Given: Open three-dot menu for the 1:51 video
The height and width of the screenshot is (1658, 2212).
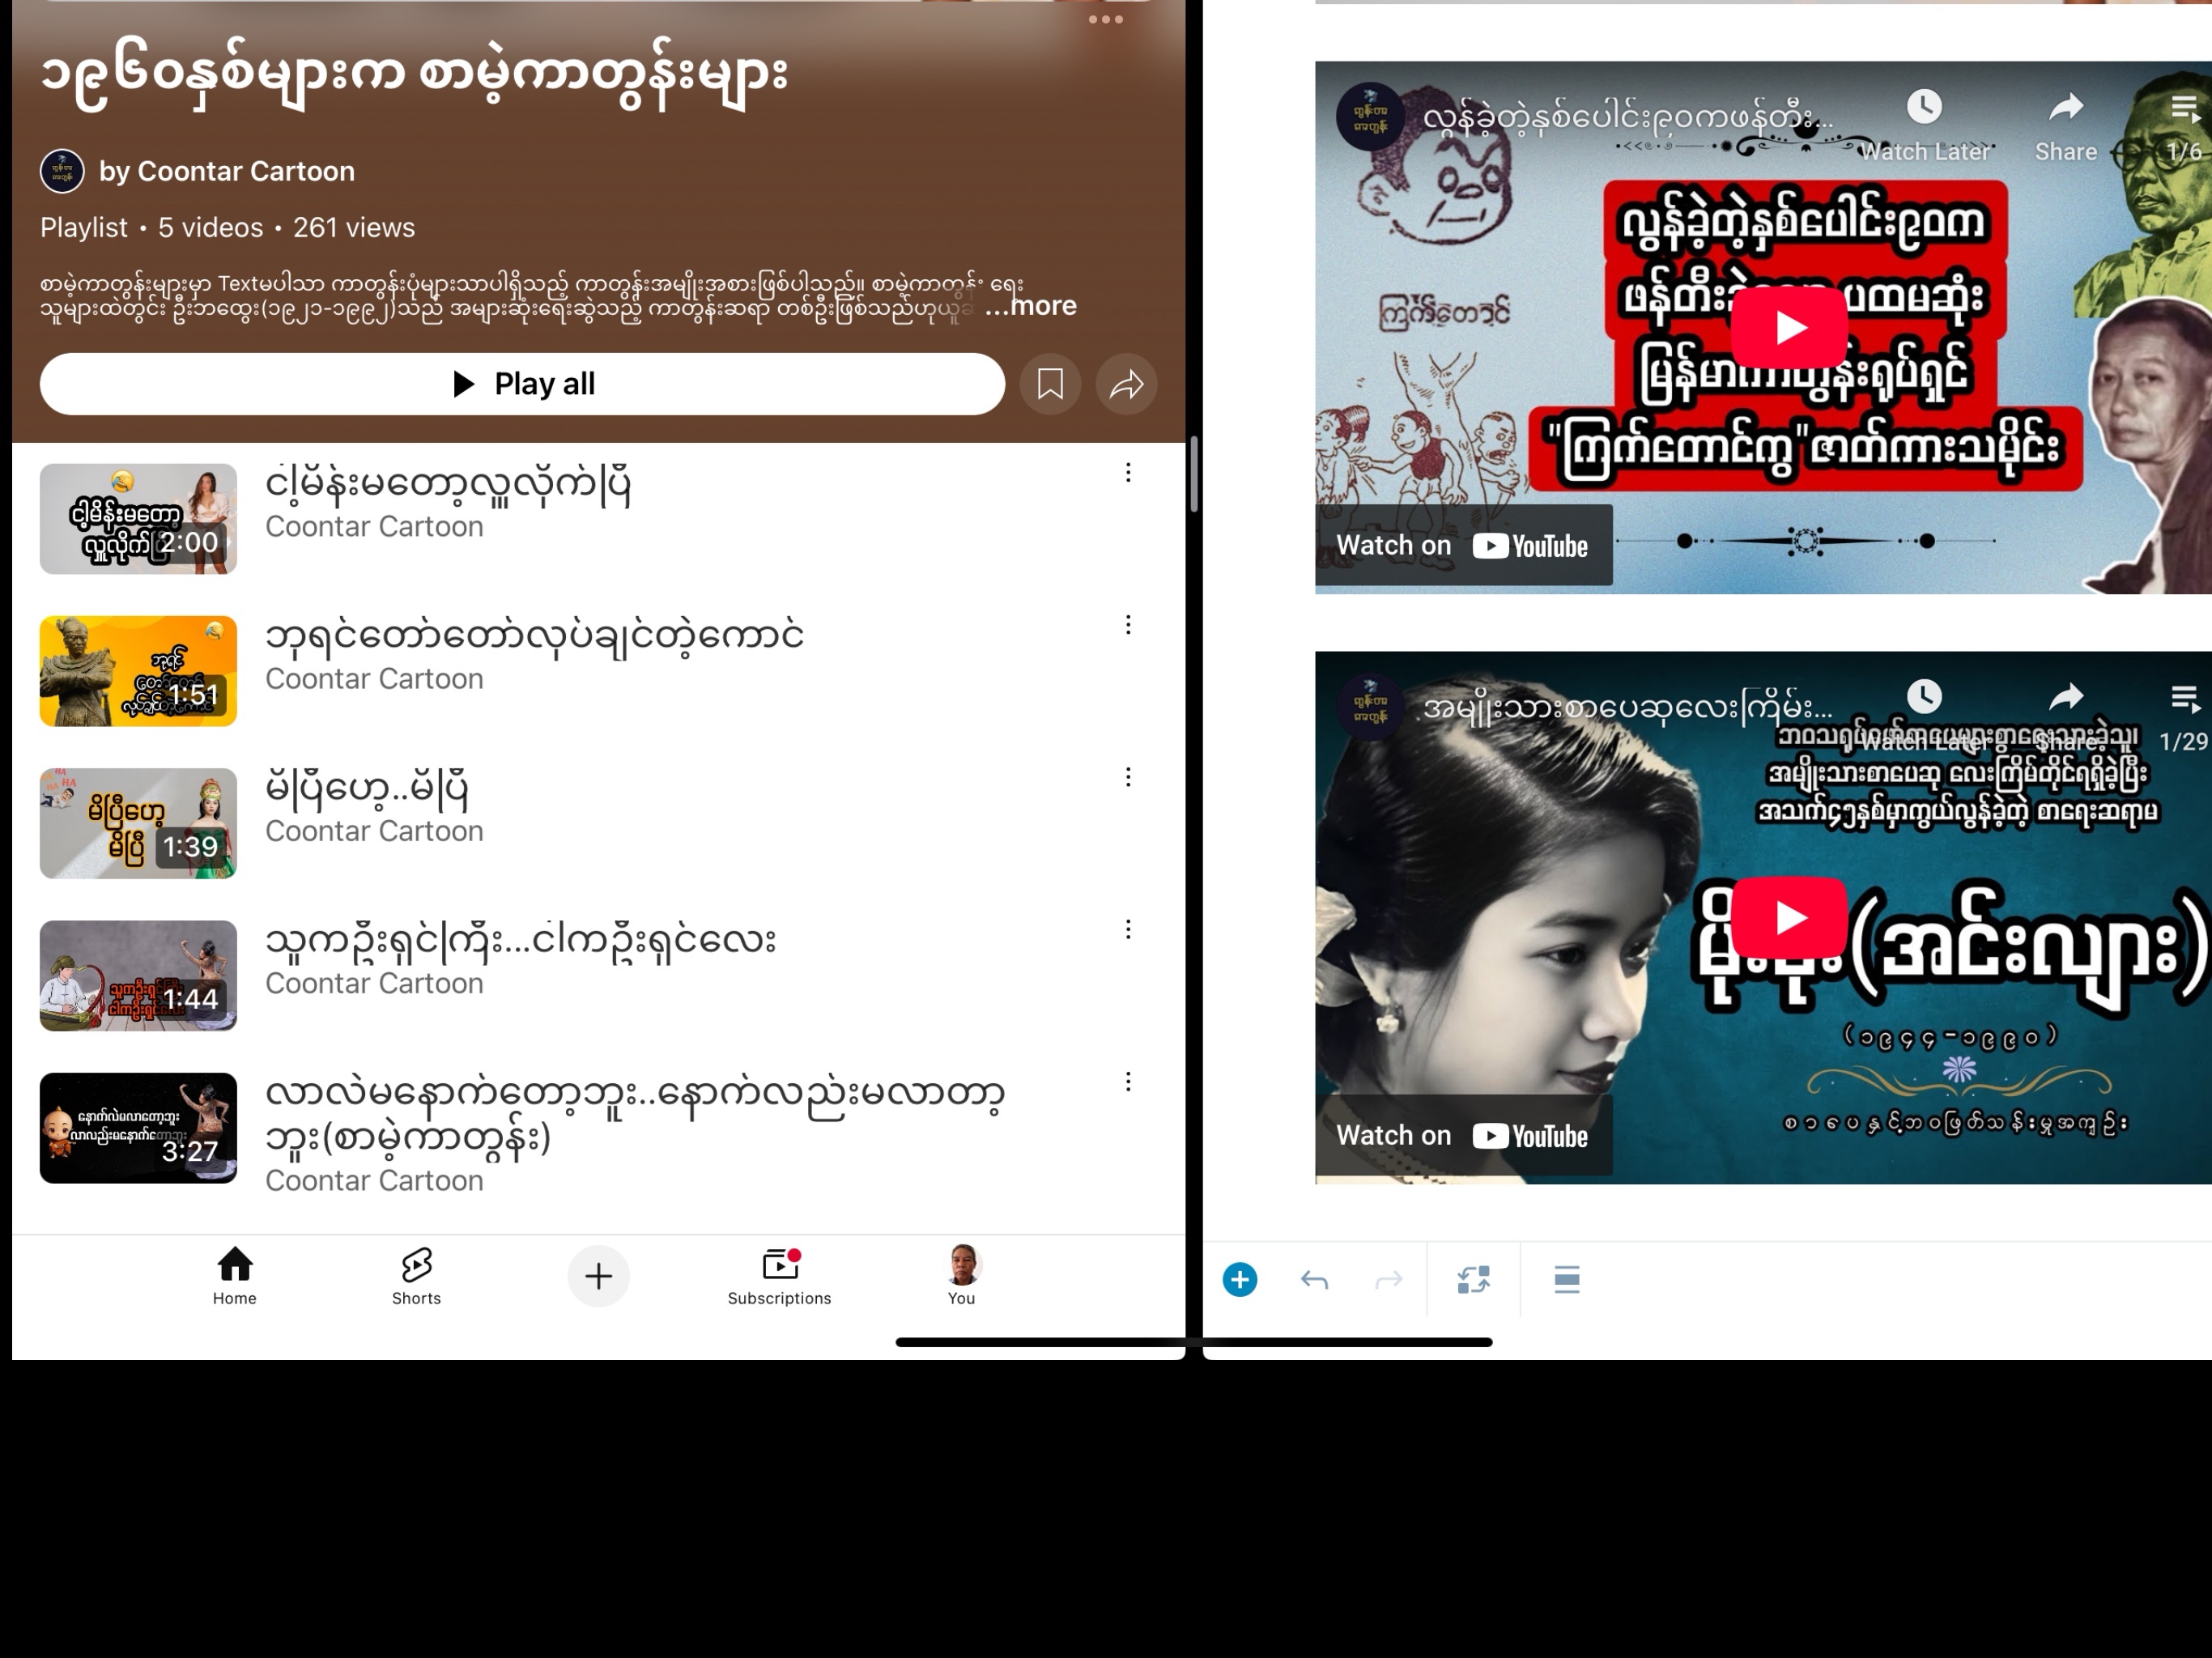Looking at the screenshot, I should point(1128,625).
